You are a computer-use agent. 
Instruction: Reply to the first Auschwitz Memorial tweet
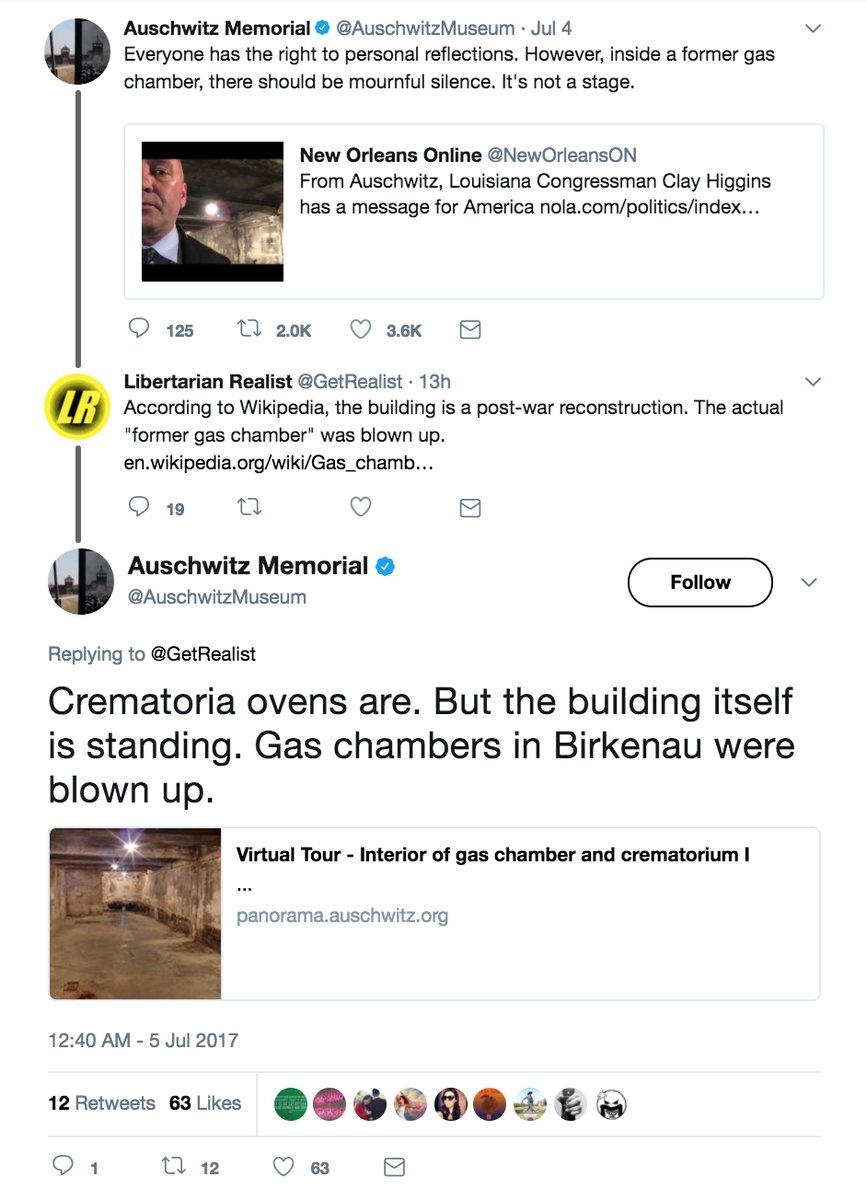tap(141, 329)
